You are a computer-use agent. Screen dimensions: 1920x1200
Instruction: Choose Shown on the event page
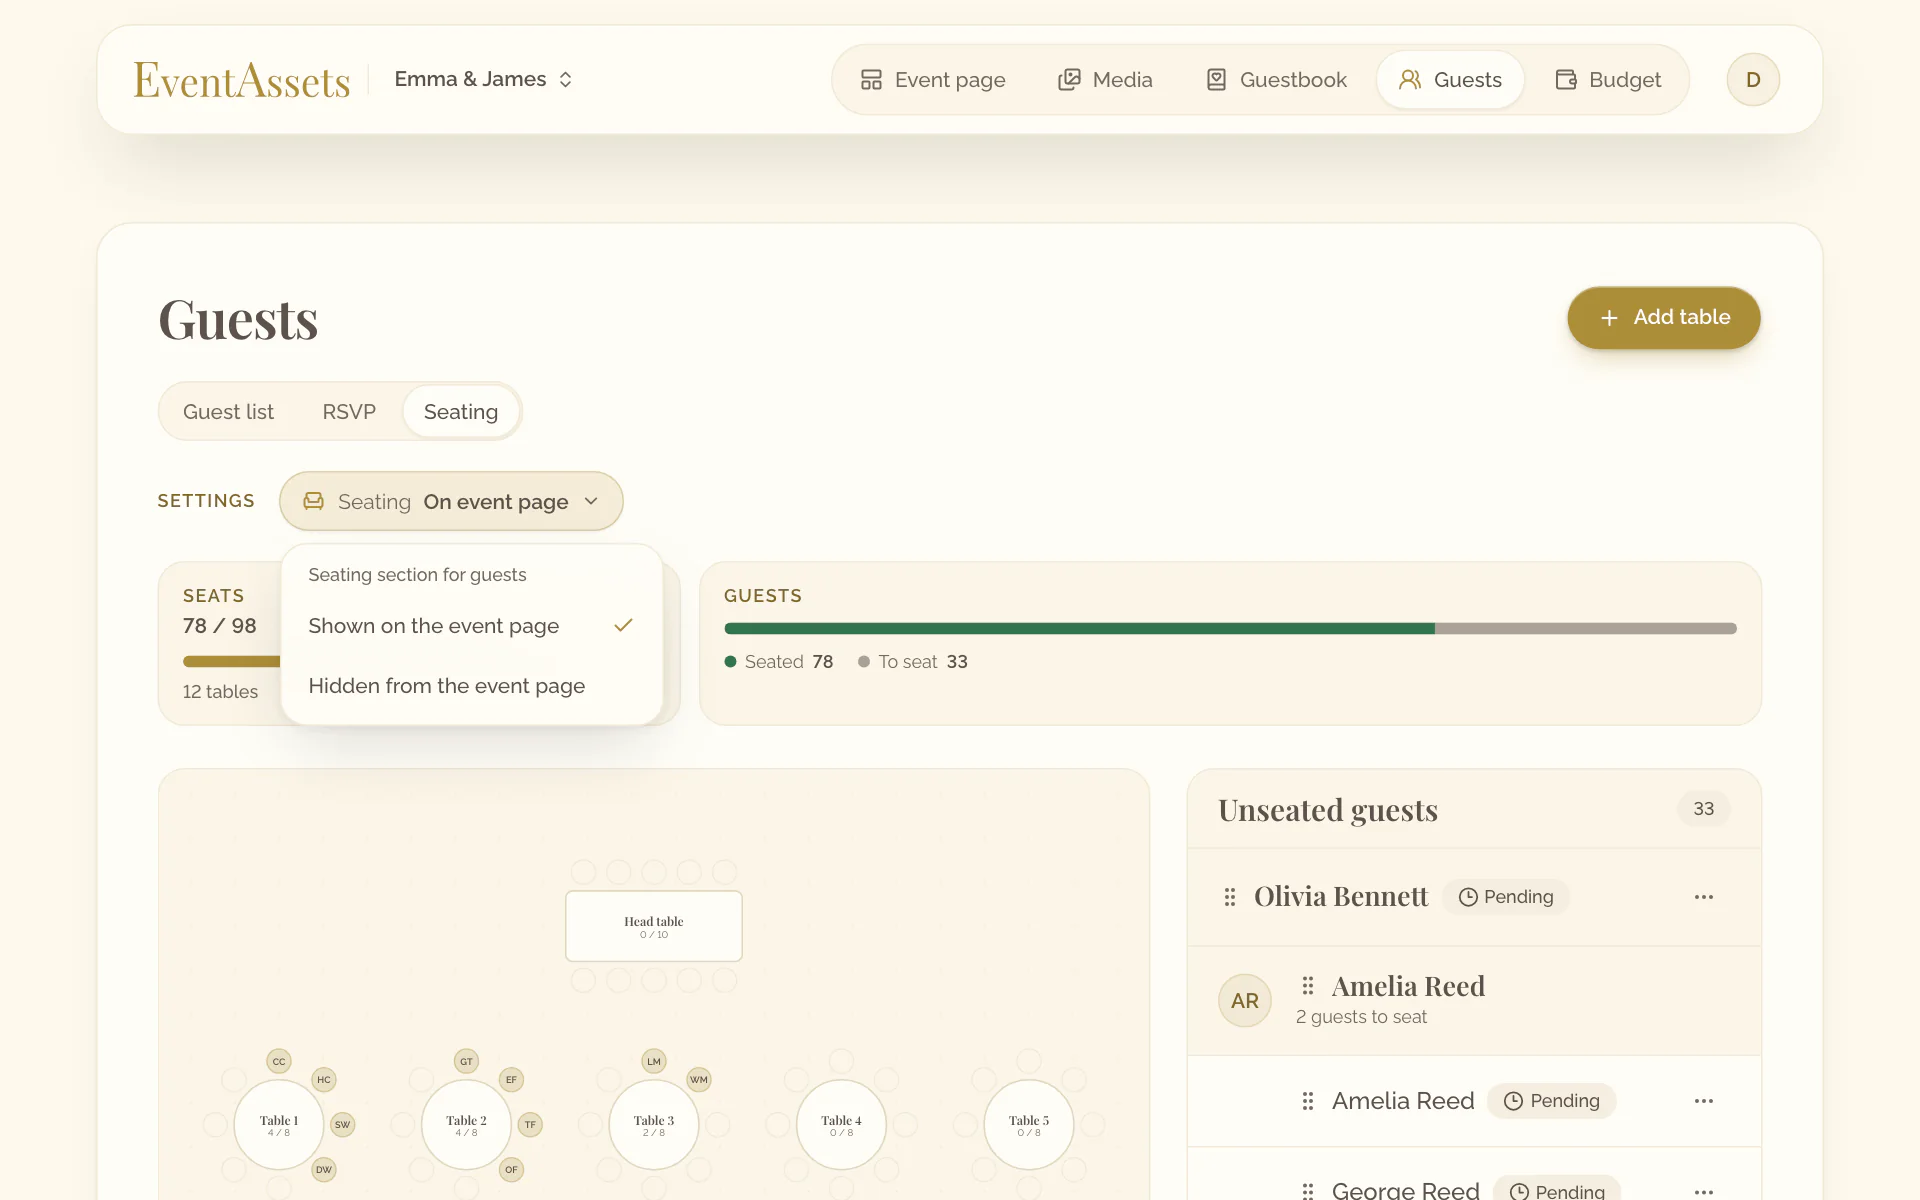pyautogui.click(x=472, y=626)
